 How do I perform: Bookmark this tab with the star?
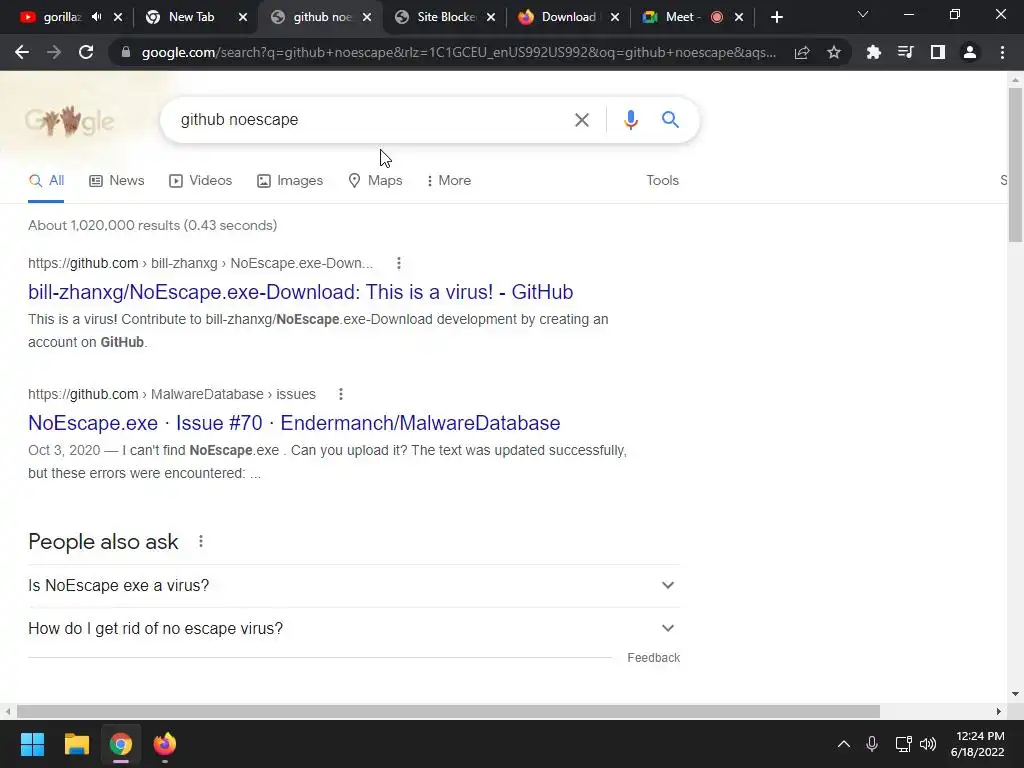tap(834, 52)
